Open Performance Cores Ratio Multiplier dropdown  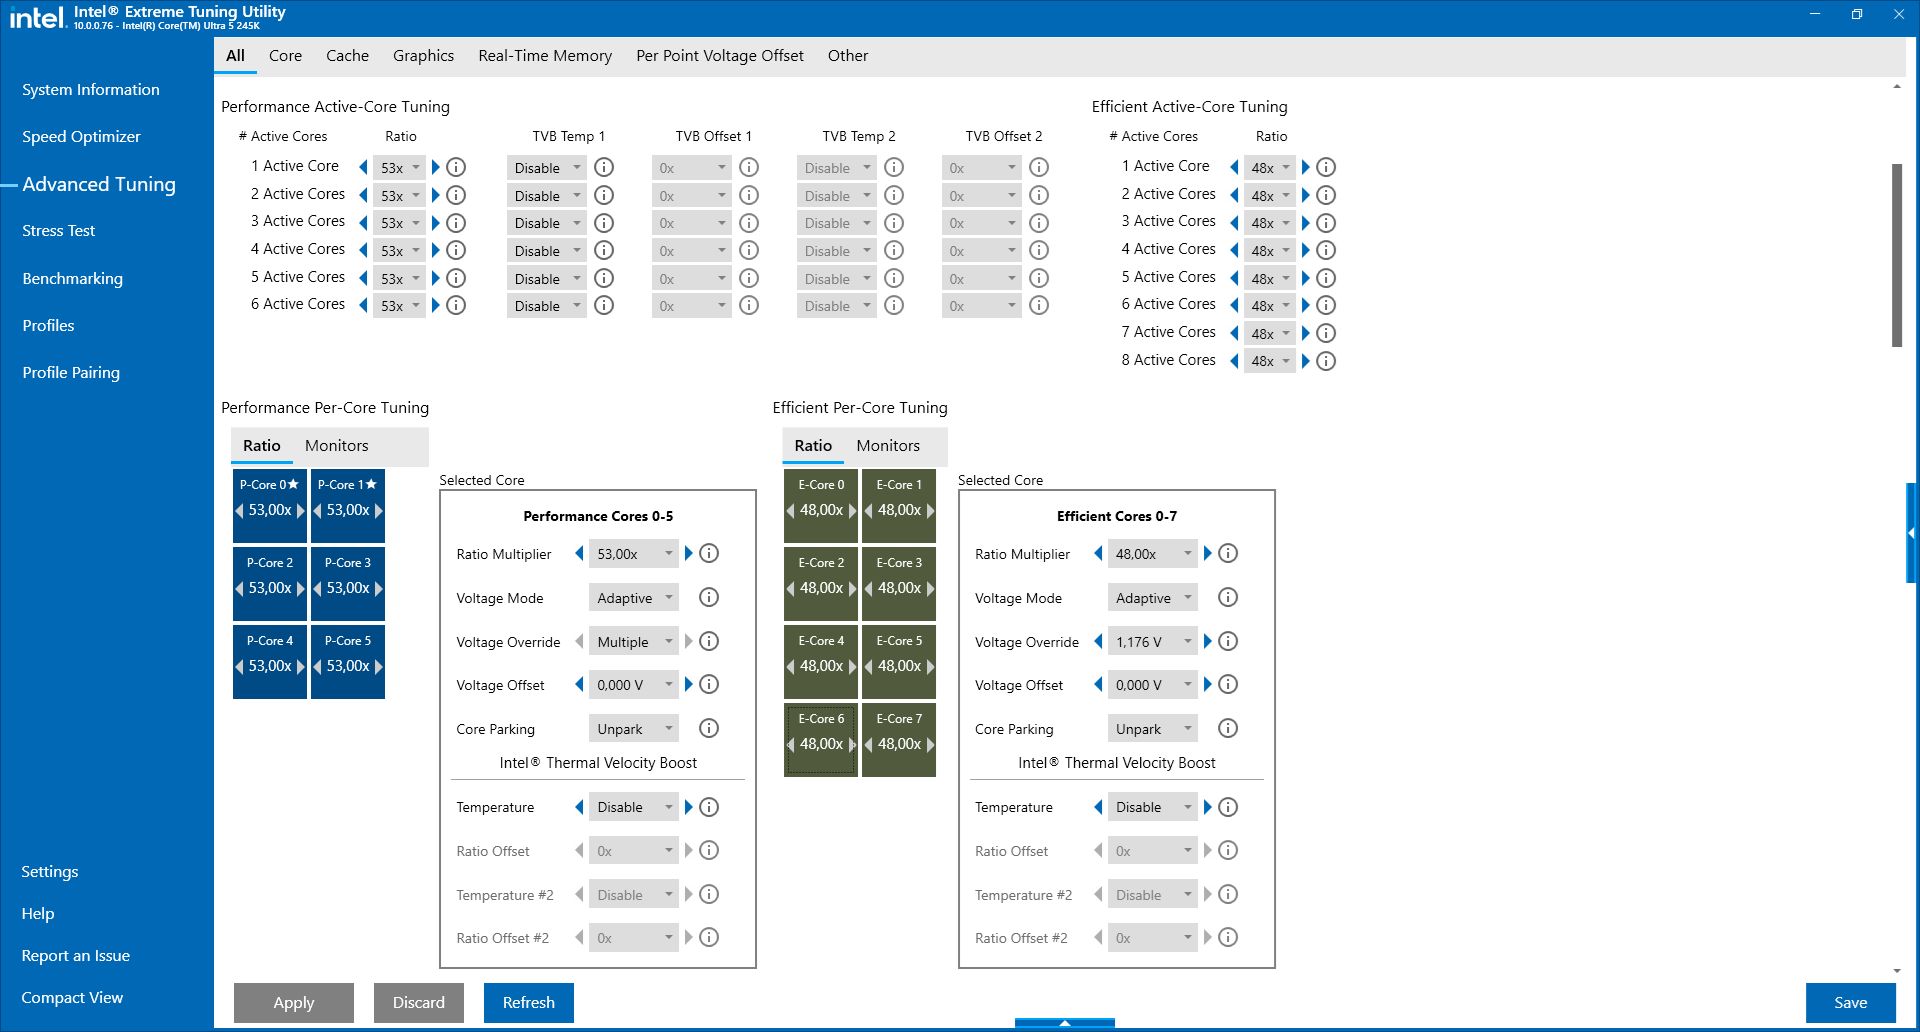634,553
